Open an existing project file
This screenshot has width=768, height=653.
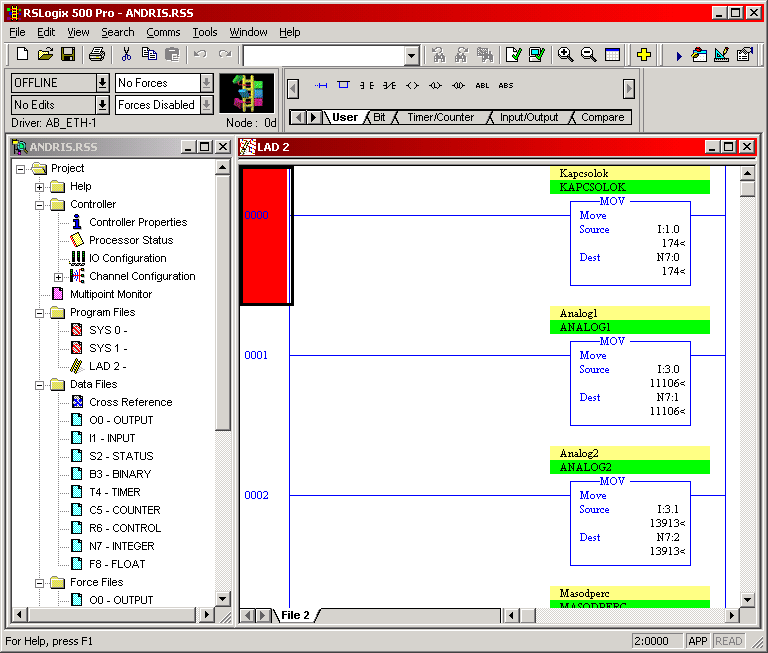click(x=45, y=54)
